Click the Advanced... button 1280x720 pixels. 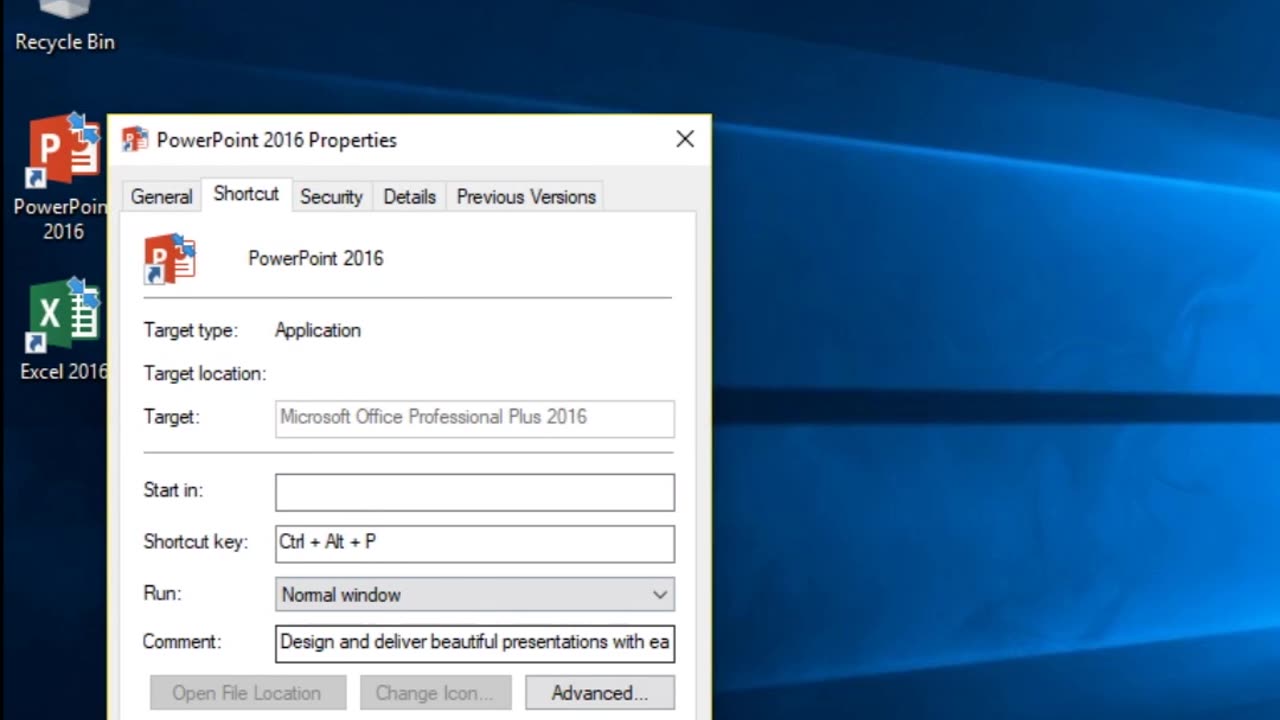pyautogui.click(x=600, y=693)
